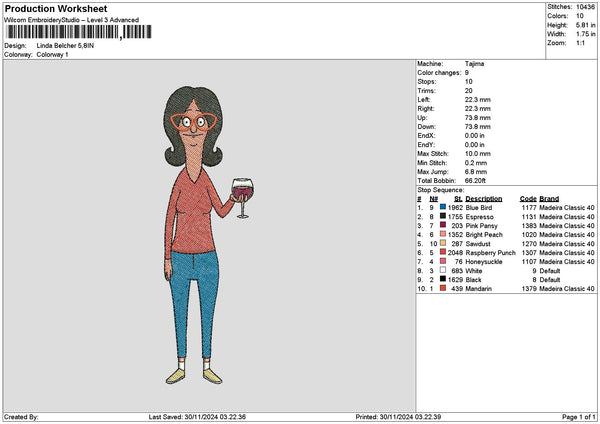
Task: Select the colorway value 'Colorway 1'
Action: coord(52,55)
